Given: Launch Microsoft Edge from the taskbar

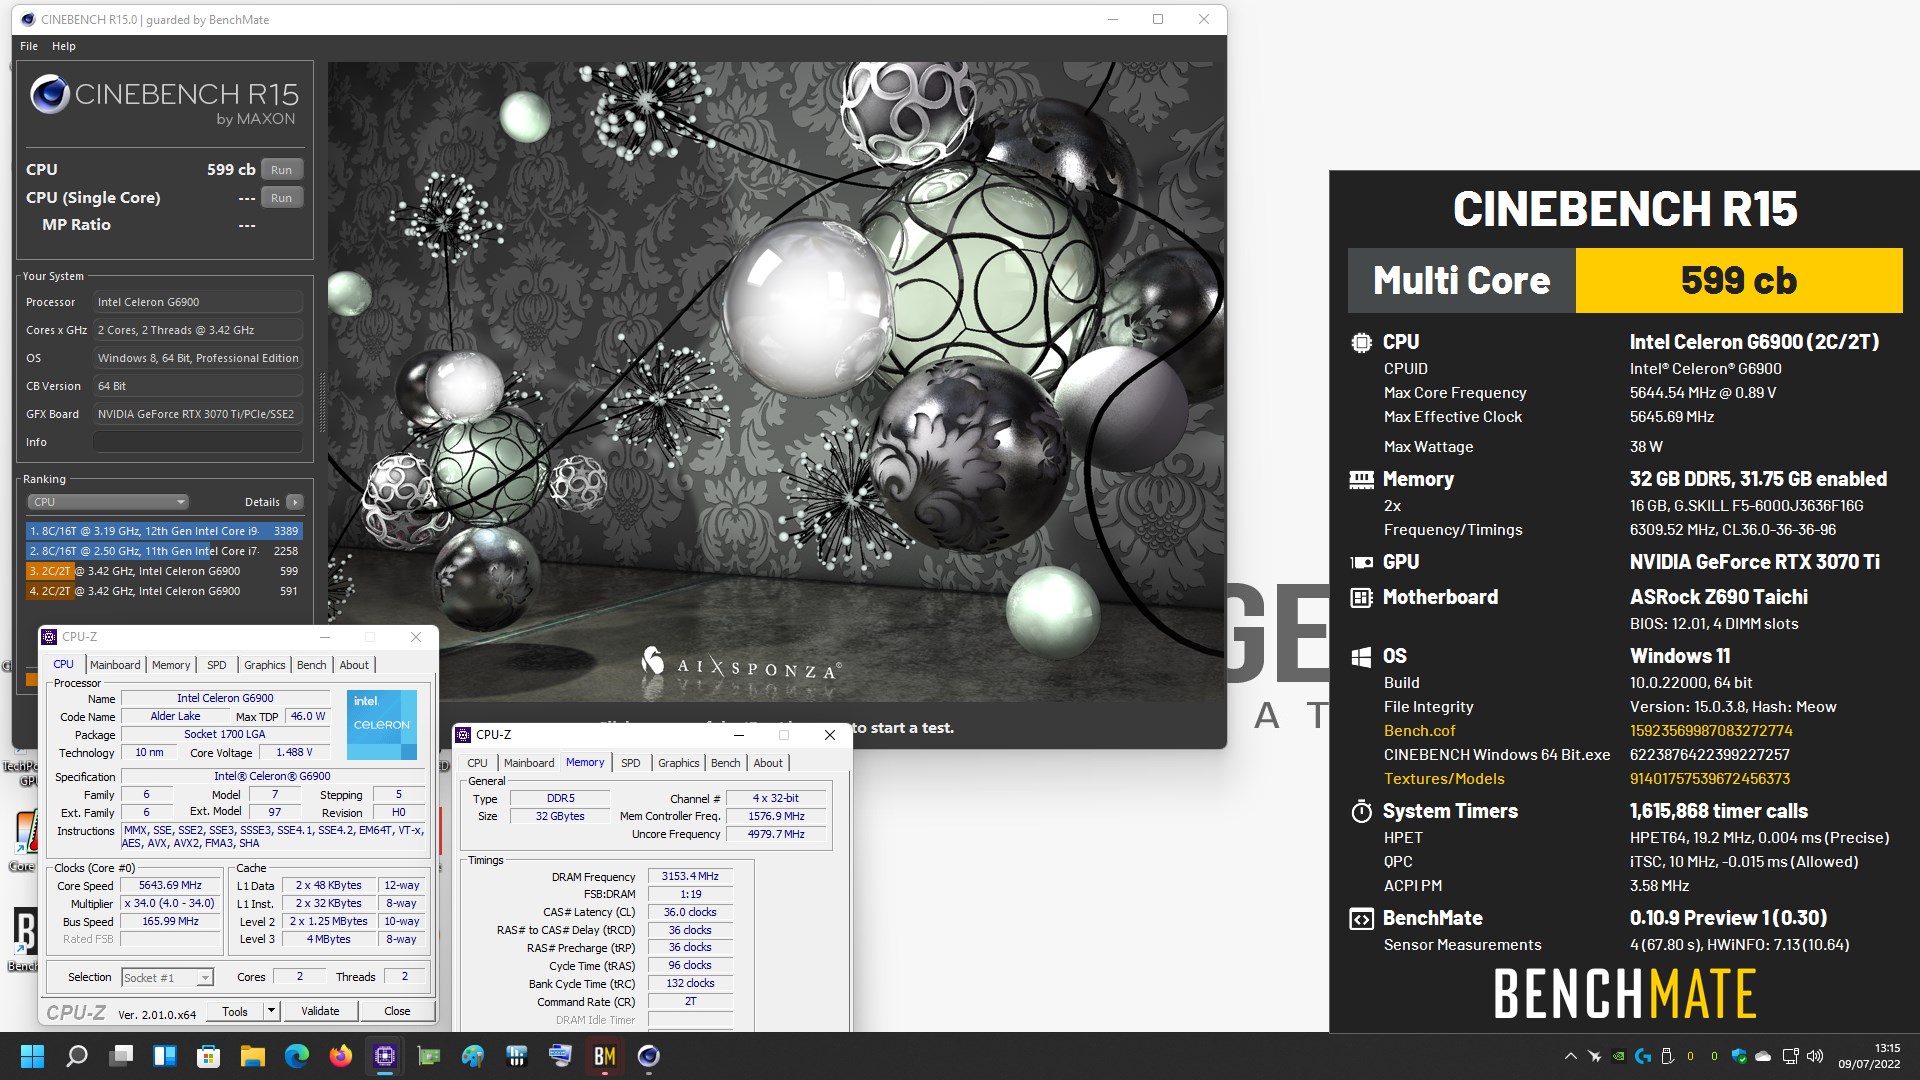Looking at the screenshot, I should [x=297, y=1056].
